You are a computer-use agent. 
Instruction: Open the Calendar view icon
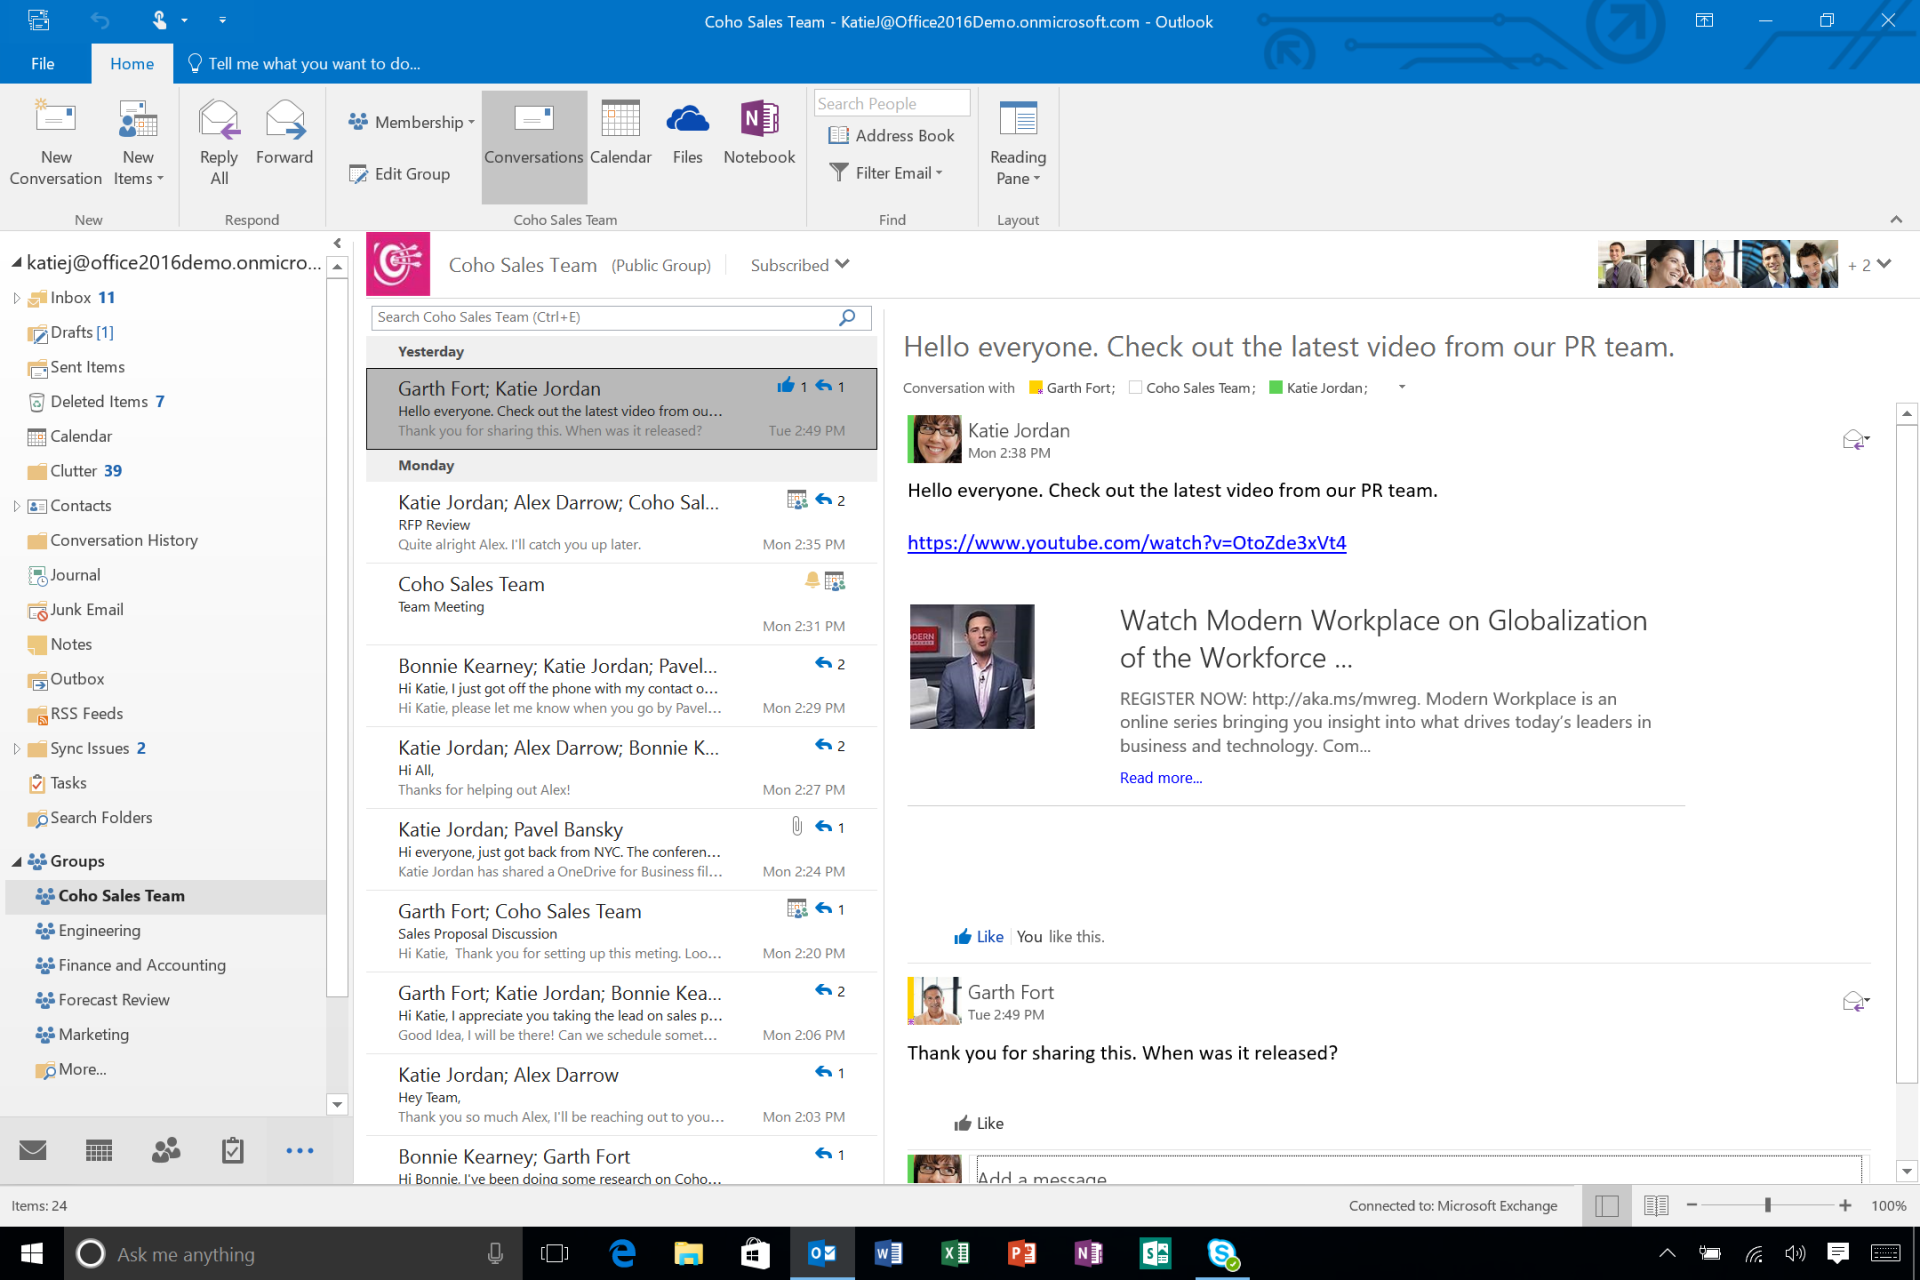click(x=97, y=1150)
